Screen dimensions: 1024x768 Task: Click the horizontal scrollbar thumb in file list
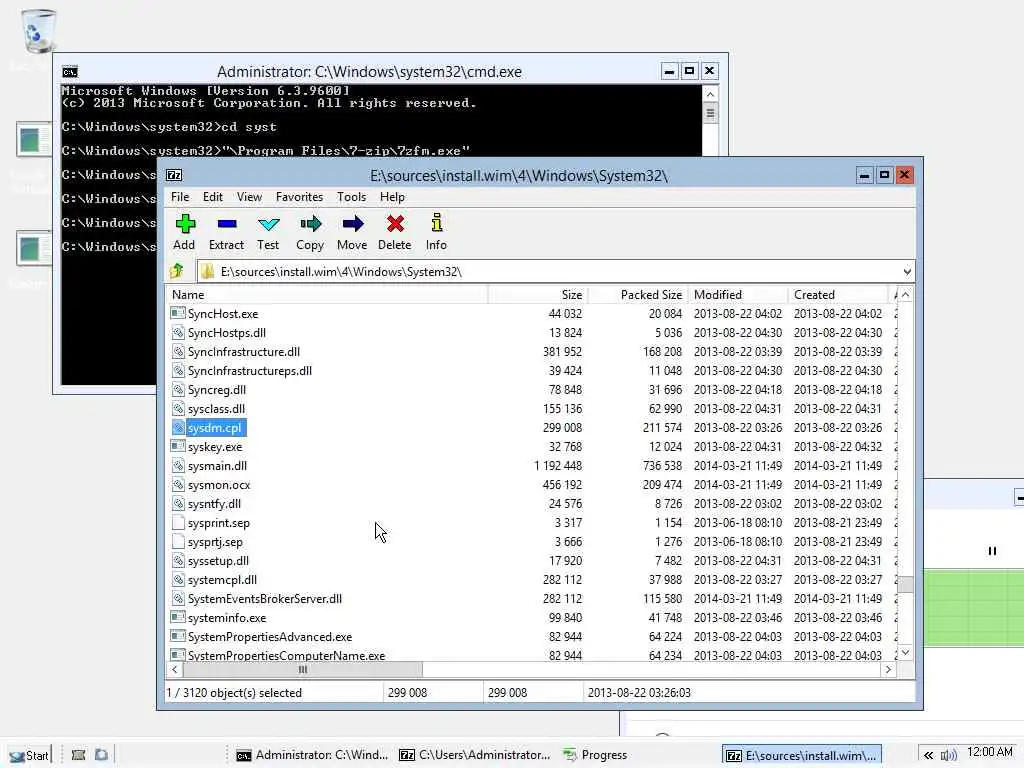303,669
